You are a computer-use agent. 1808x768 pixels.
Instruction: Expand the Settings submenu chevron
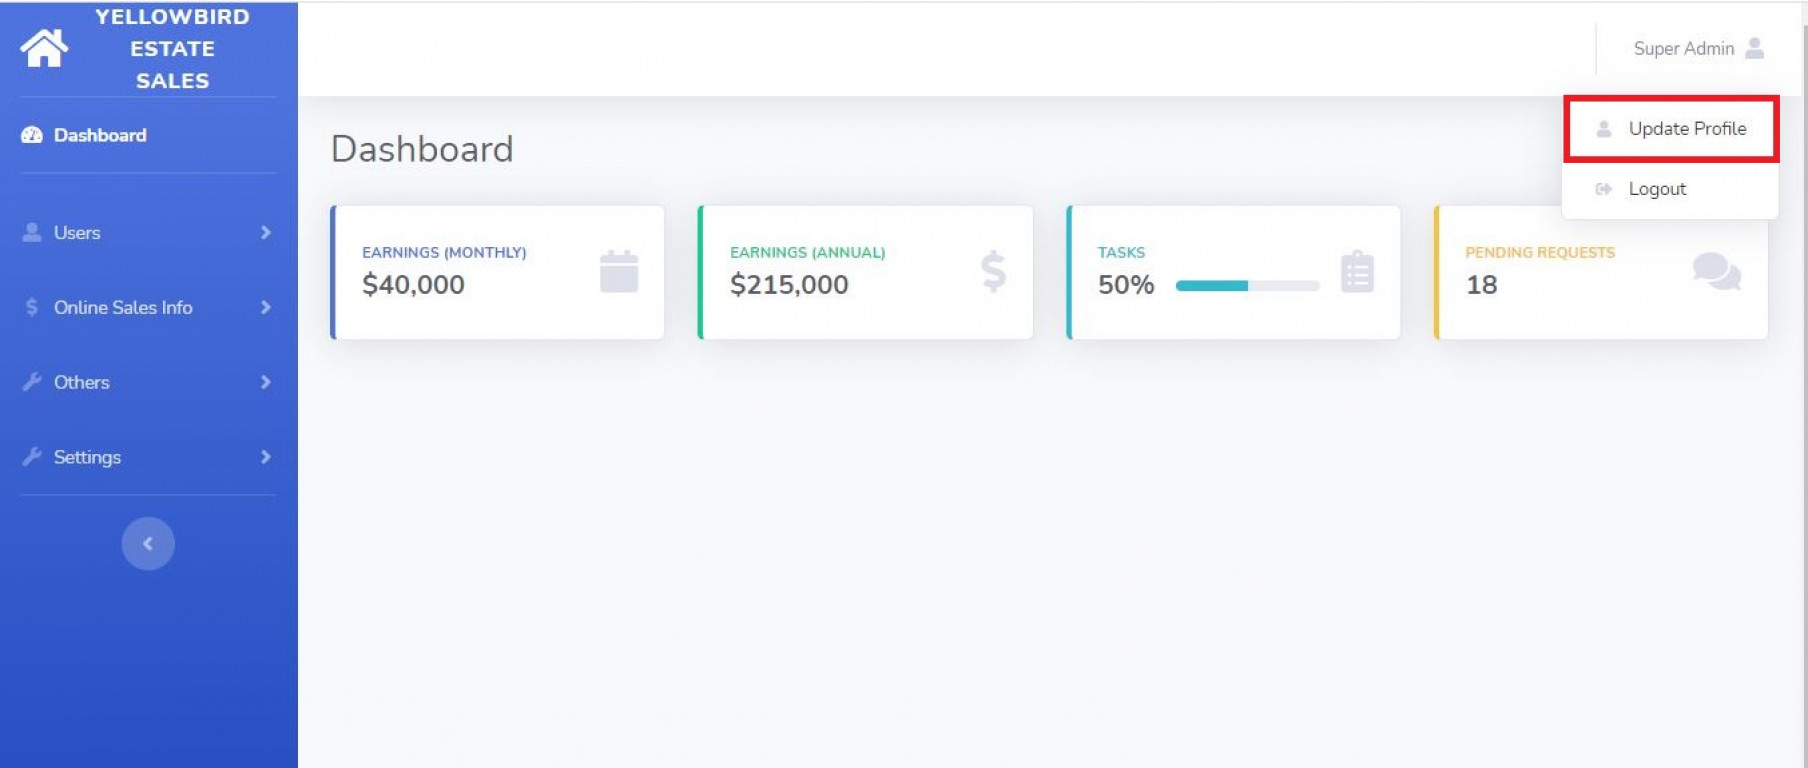pos(265,457)
